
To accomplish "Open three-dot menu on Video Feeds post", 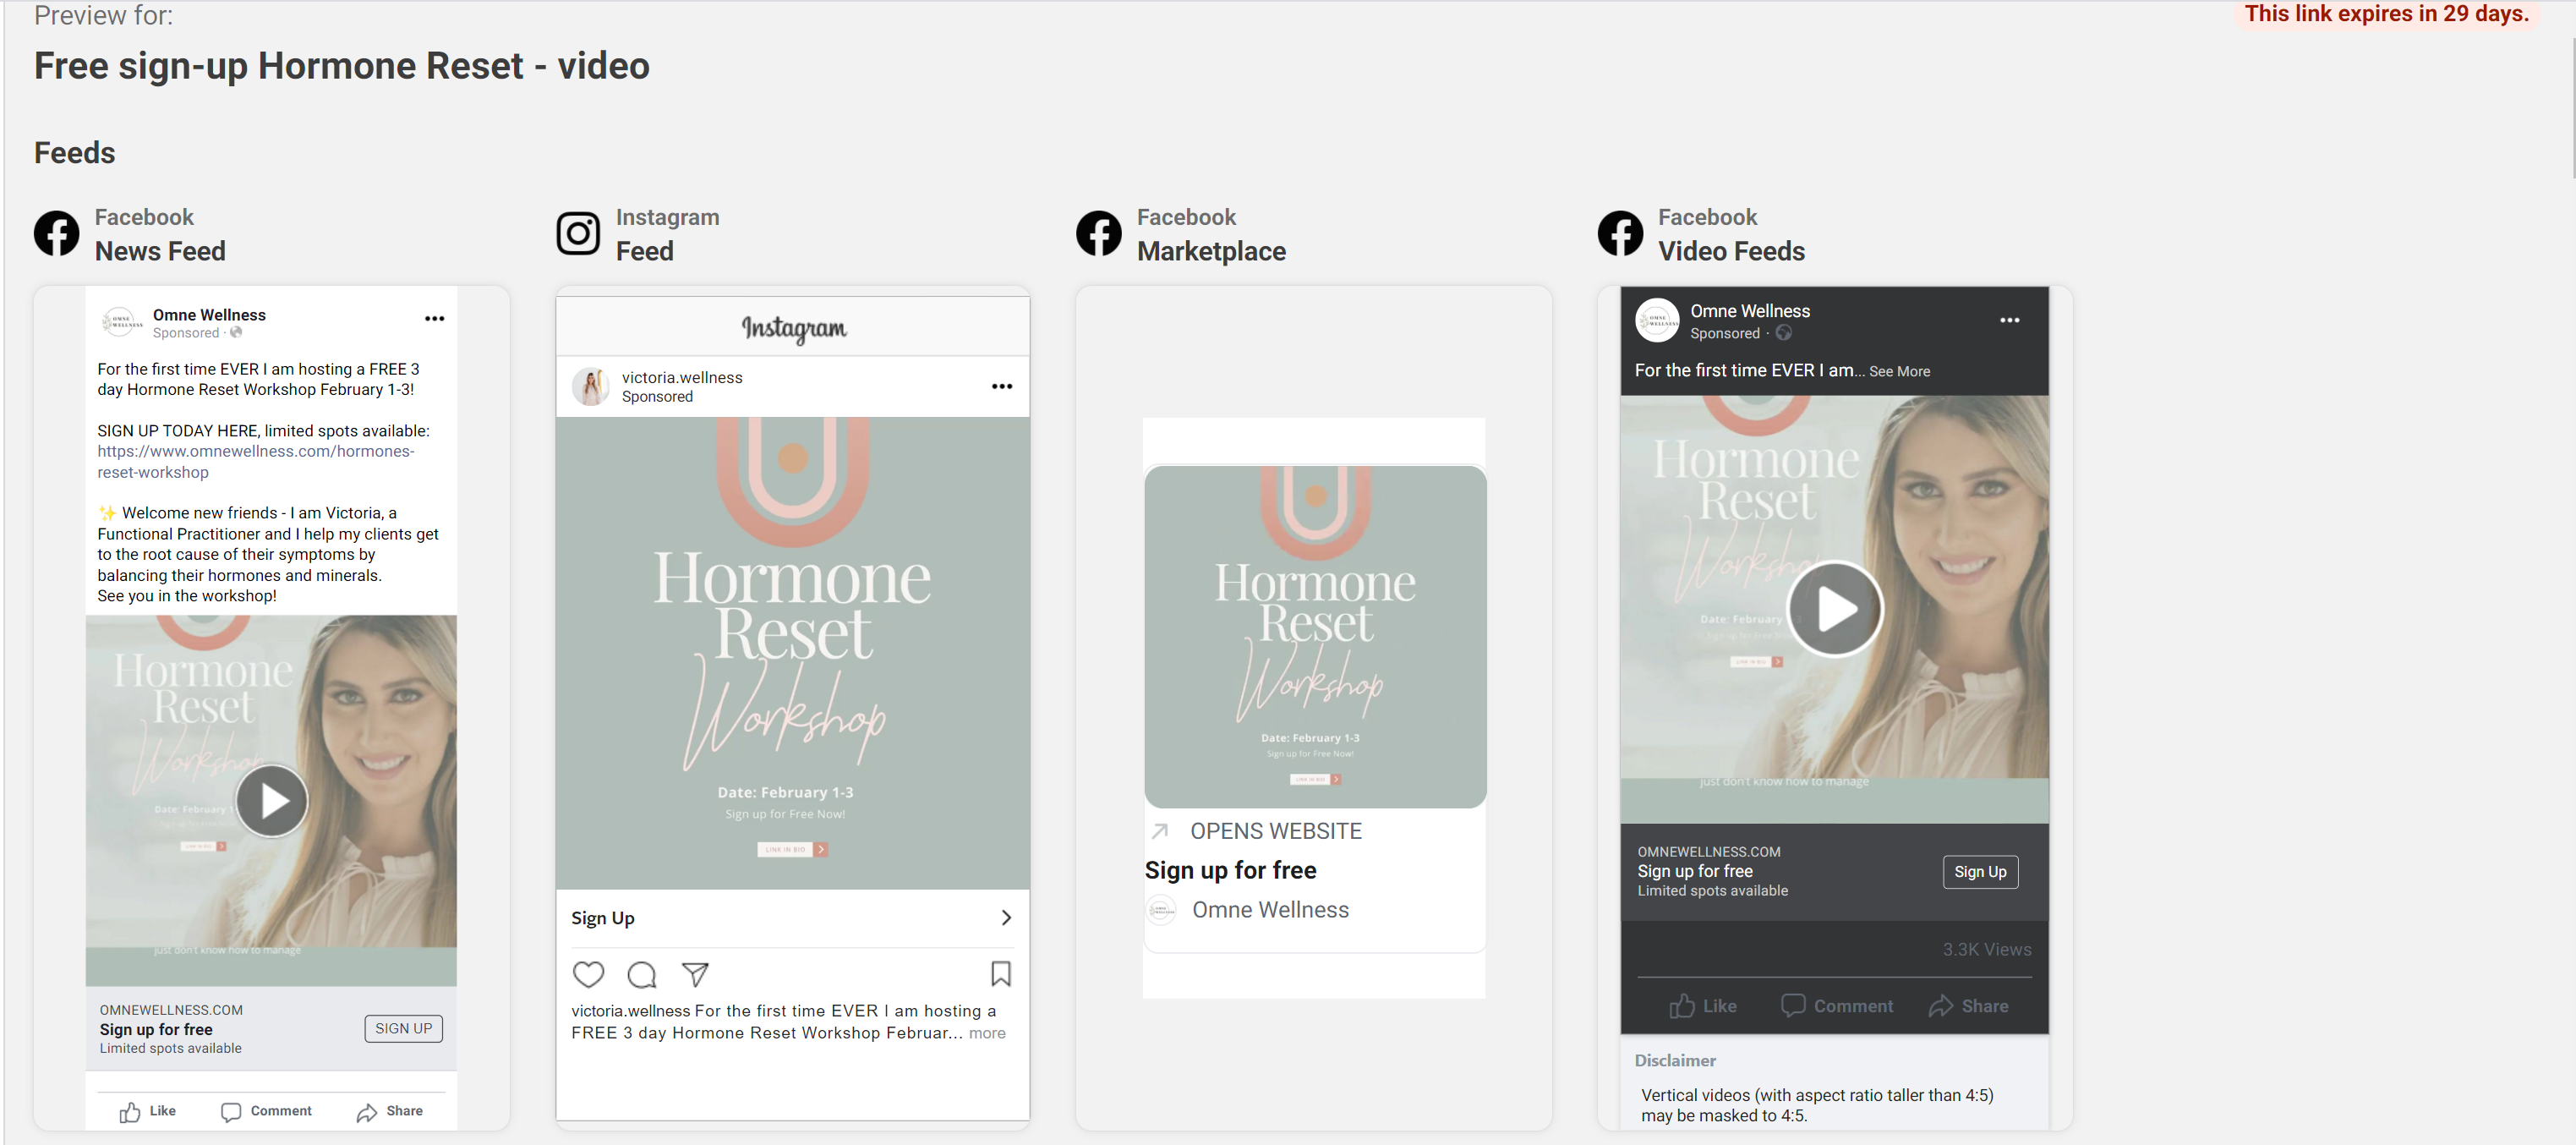I will click(2009, 320).
